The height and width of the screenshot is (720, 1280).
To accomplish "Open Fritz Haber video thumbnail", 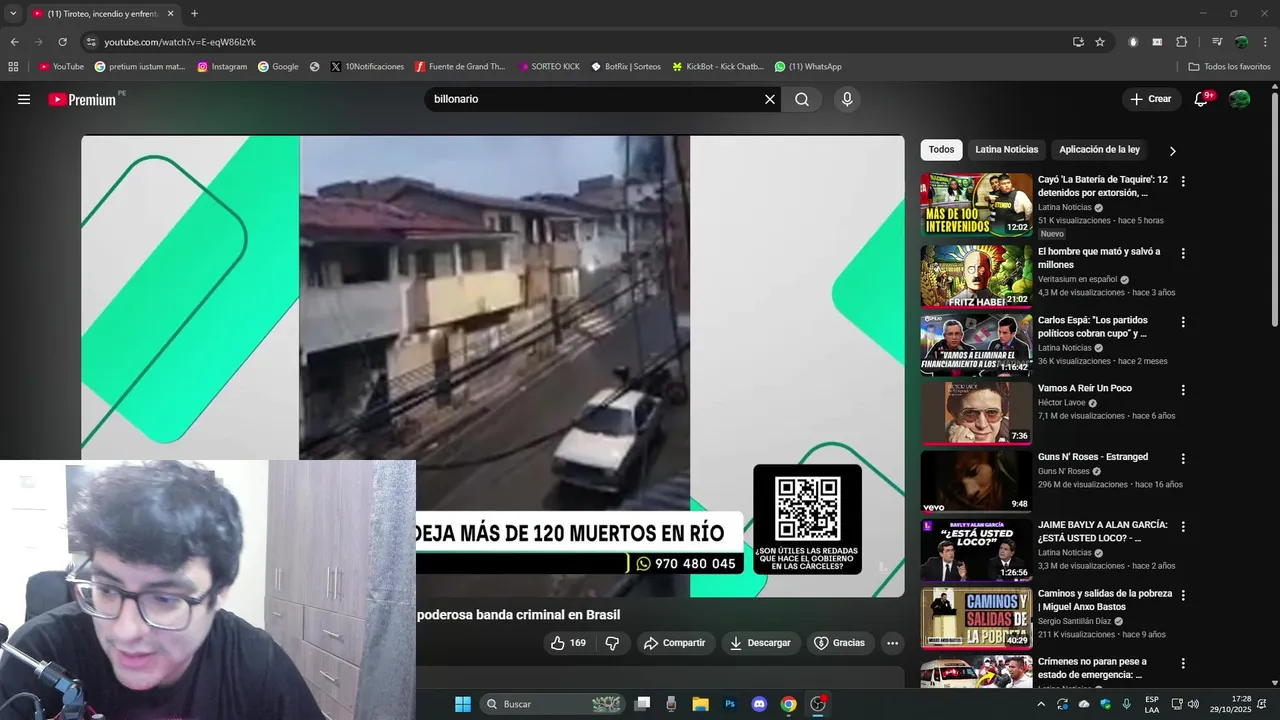I will [x=976, y=277].
